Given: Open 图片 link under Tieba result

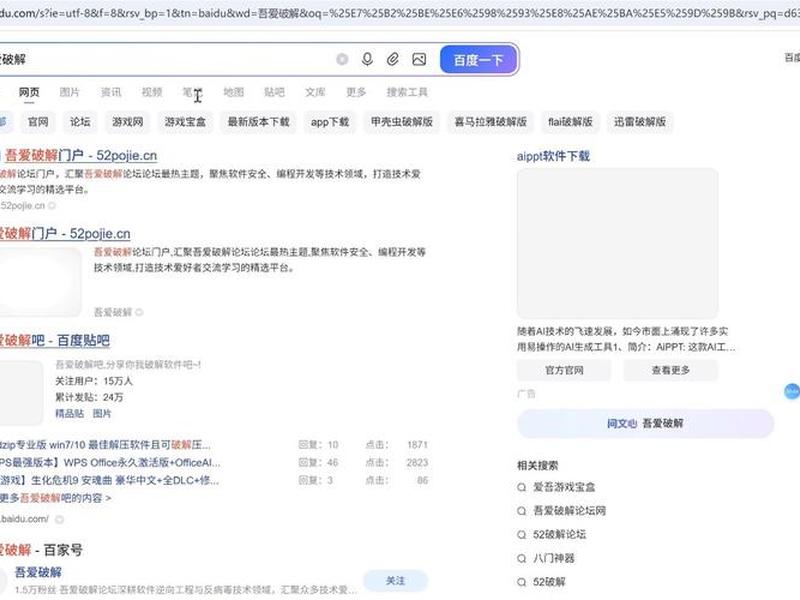Looking at the screenshot, I should pyautogui.click(x=102, y=413).
